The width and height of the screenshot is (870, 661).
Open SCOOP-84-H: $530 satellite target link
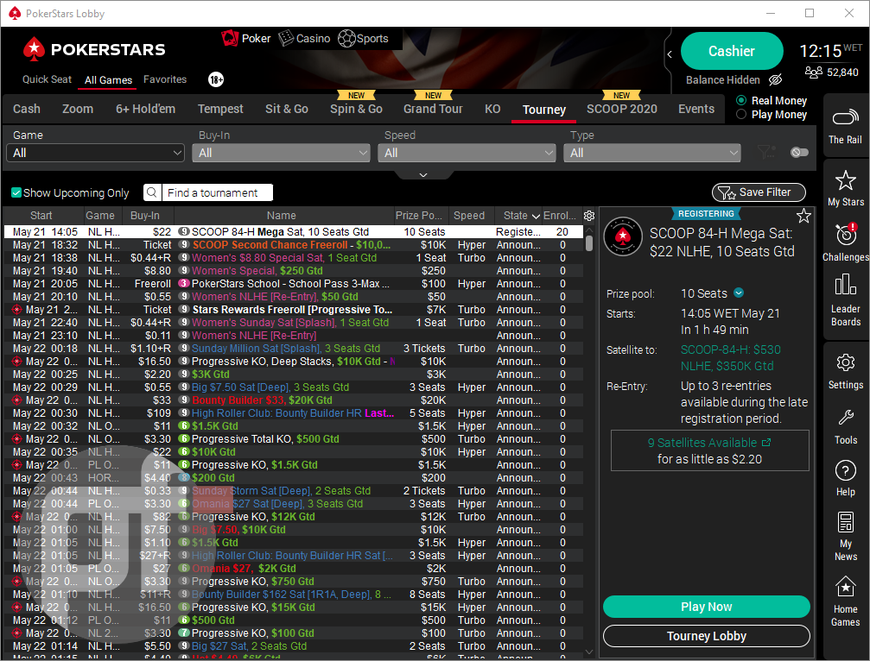pyautogui.click(x=731, y=357)
